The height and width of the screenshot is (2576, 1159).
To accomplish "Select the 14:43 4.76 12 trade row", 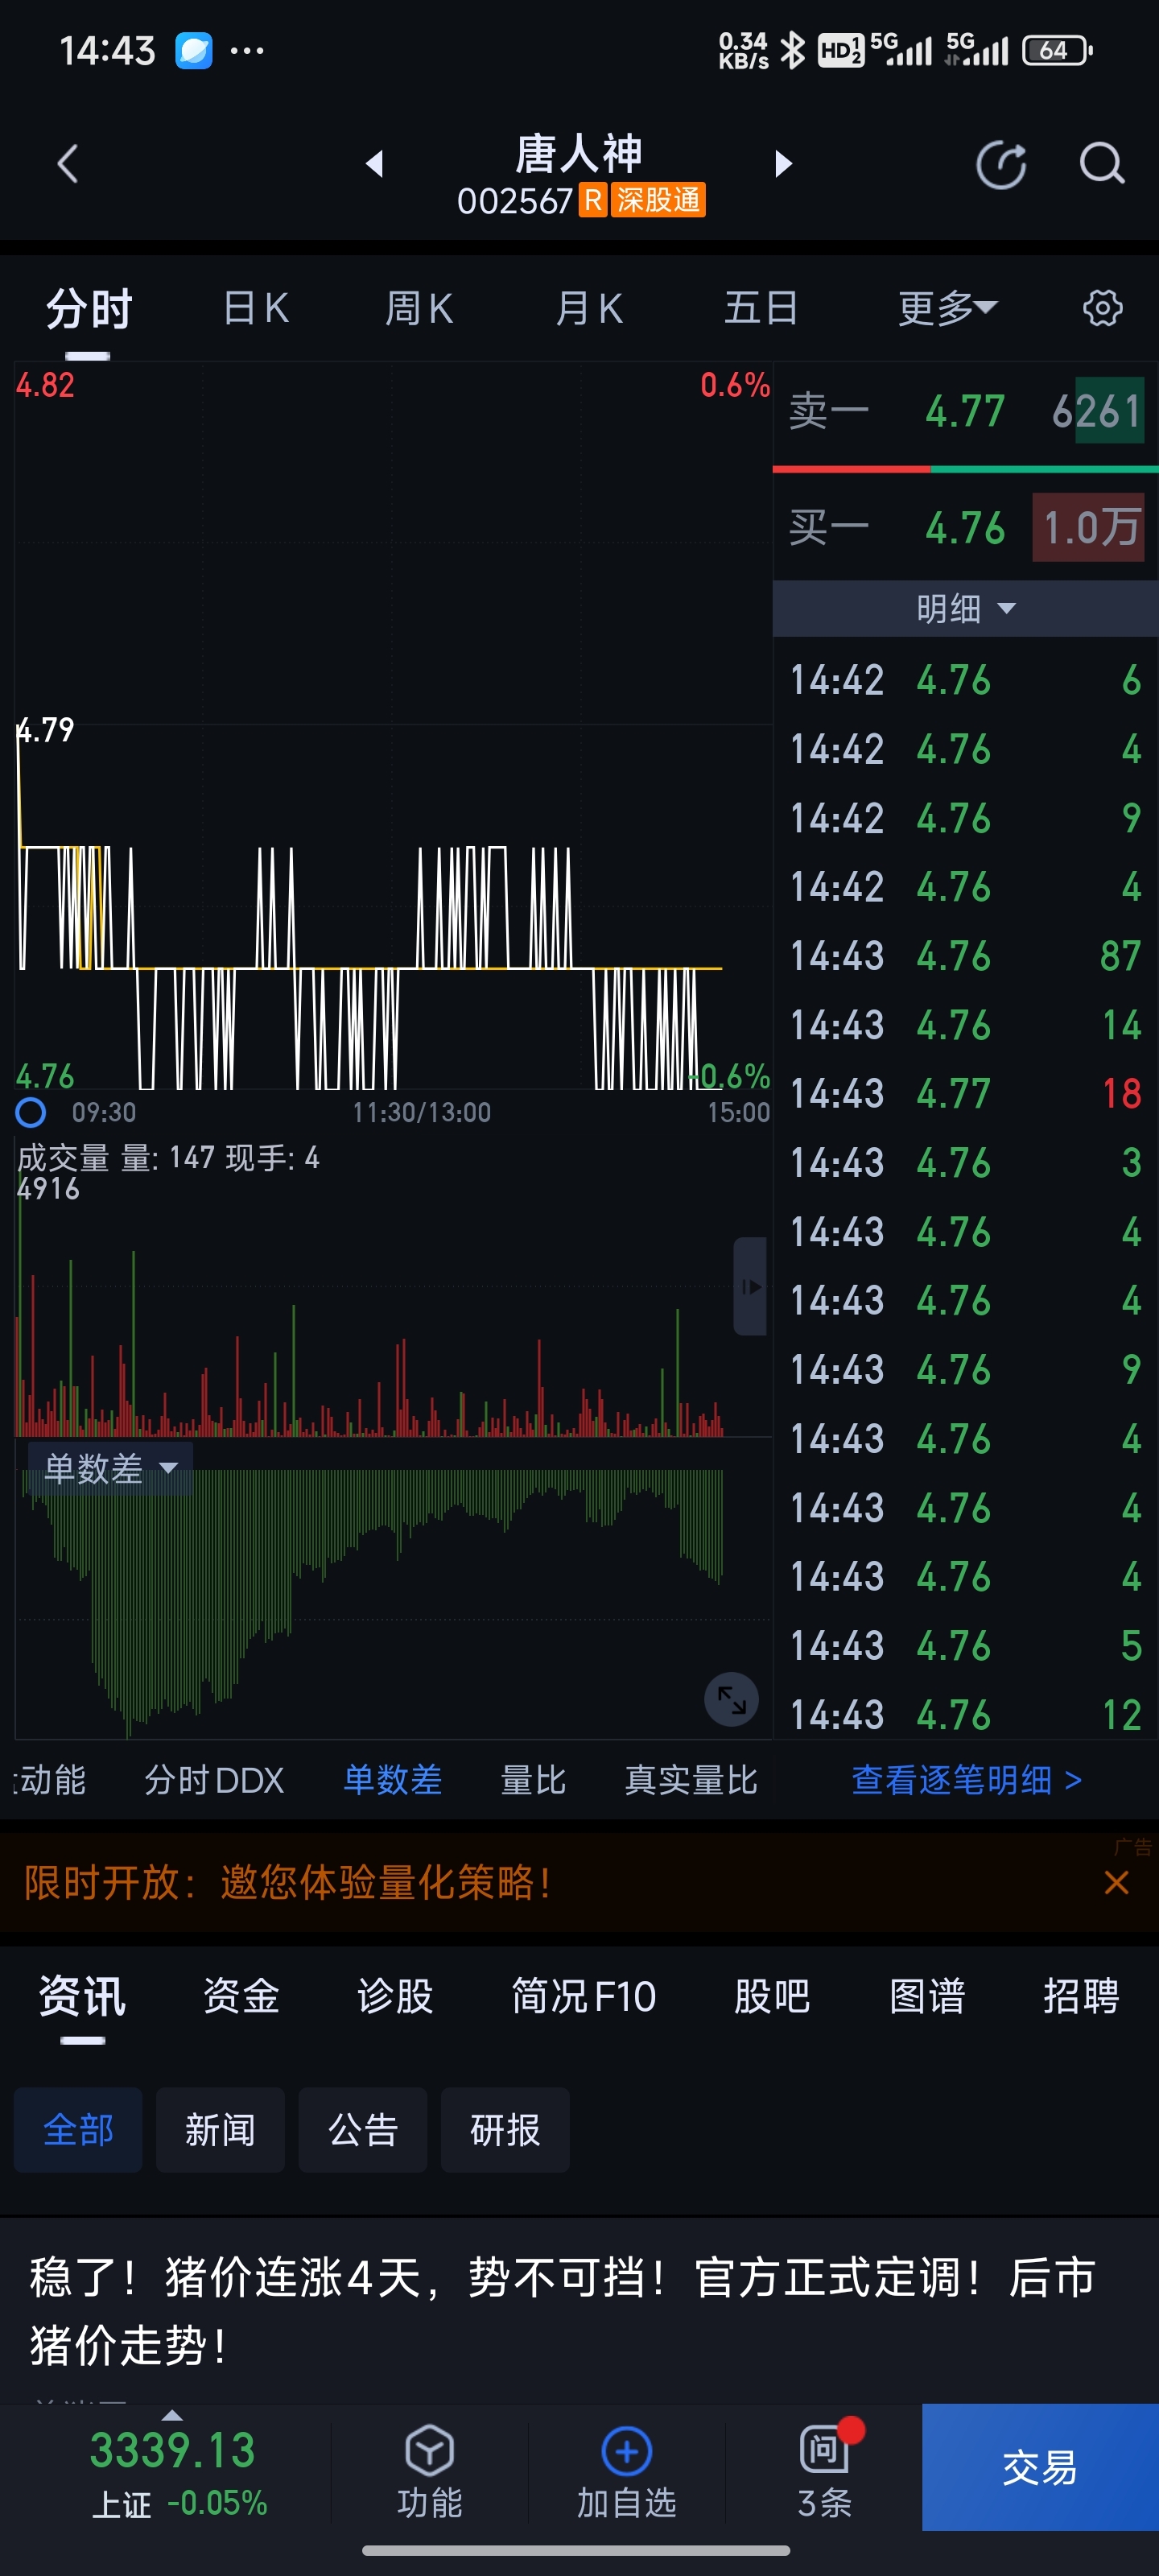I will pos(965,1714).
